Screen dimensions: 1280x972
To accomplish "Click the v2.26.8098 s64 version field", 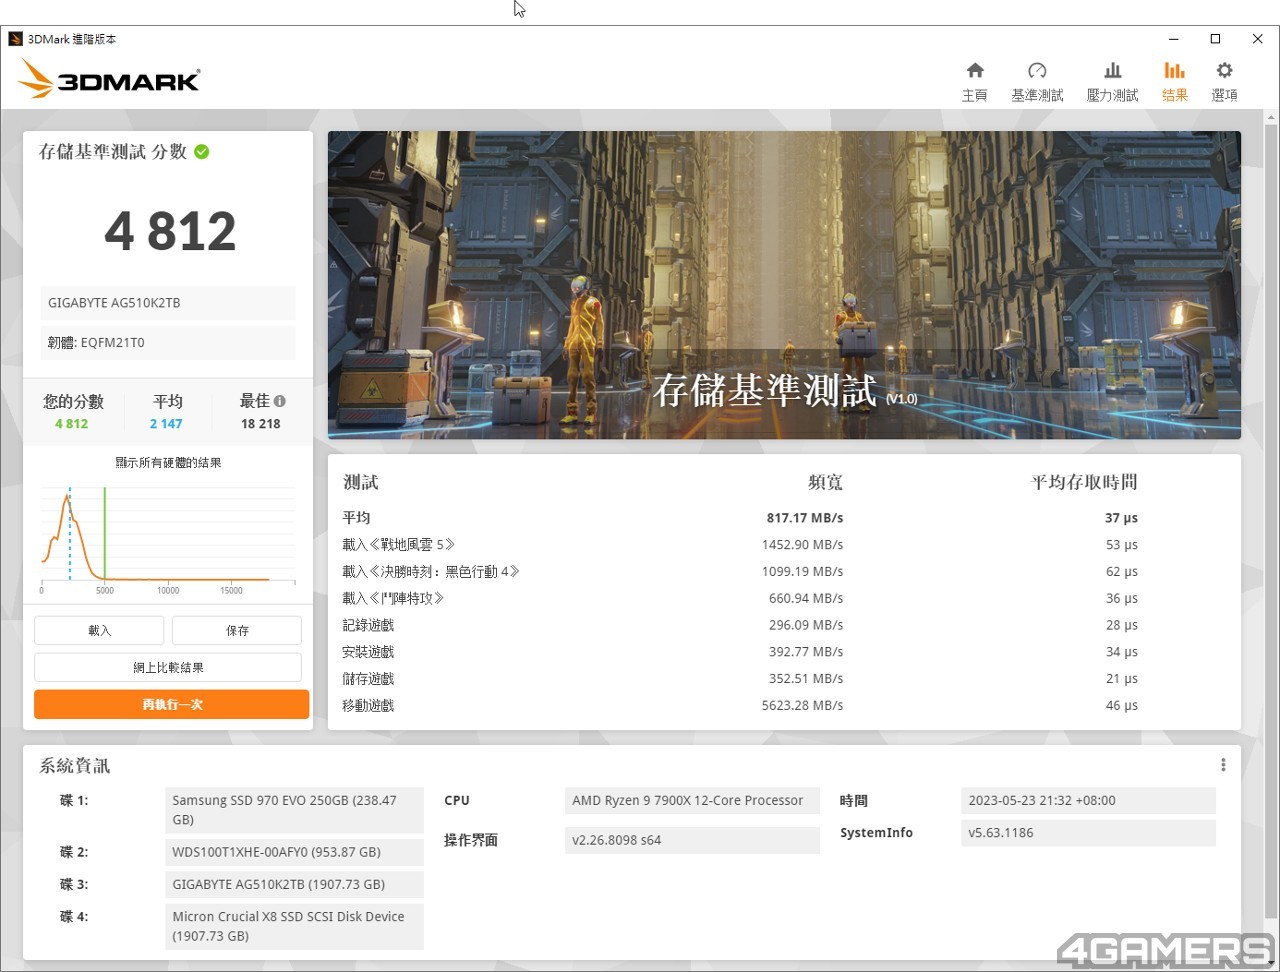I will 692,840.
